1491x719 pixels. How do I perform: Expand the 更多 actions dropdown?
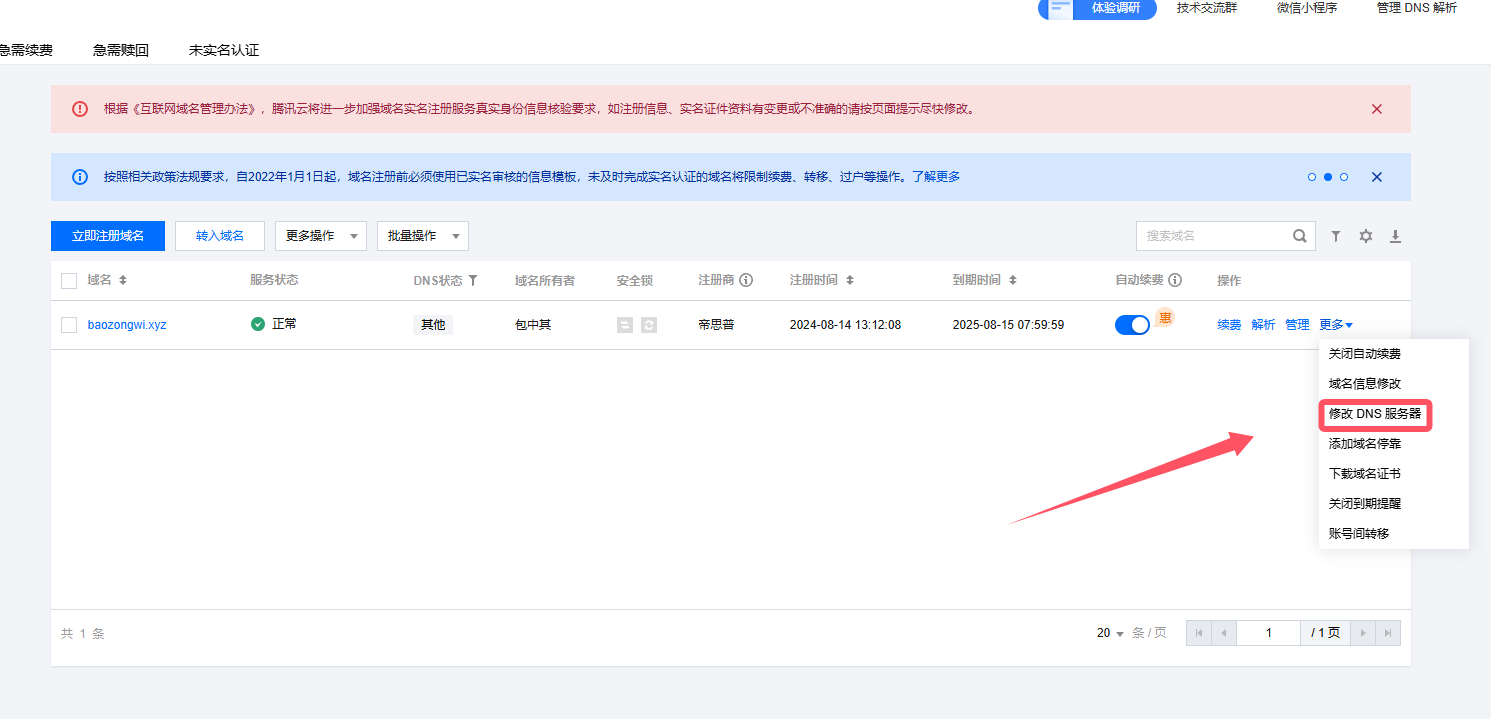(1336, 325)
